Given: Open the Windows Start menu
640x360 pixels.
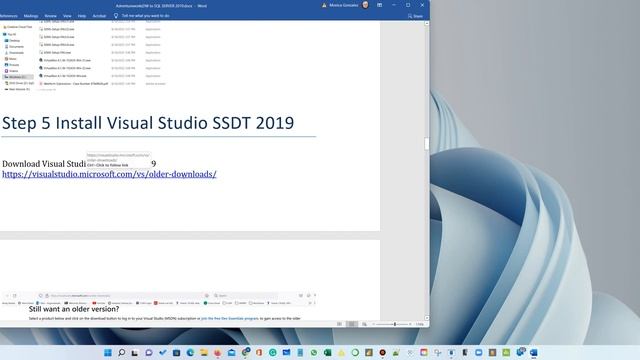Looking at the screenshot, I should tap(108, 352).
